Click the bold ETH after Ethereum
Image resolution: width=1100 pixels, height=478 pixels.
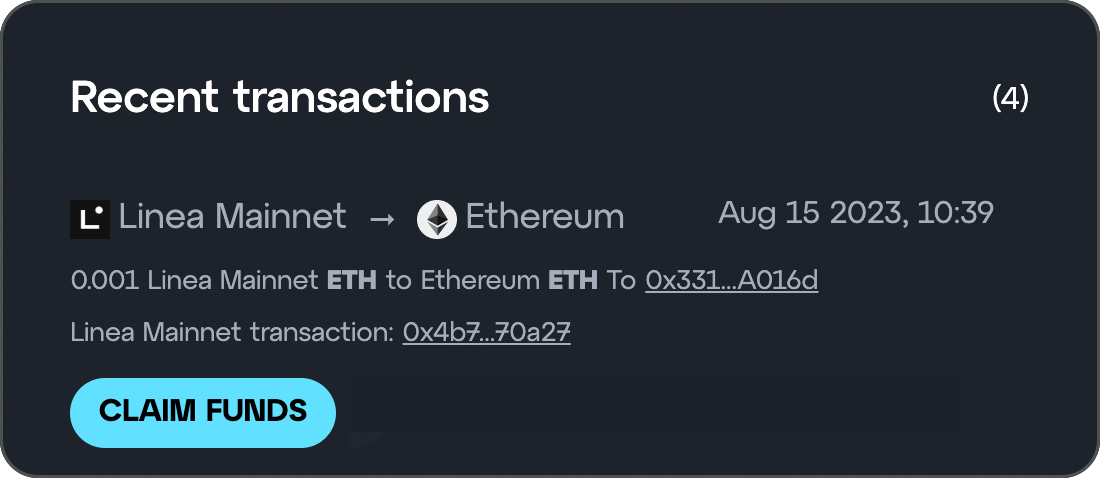pos(573,281)
